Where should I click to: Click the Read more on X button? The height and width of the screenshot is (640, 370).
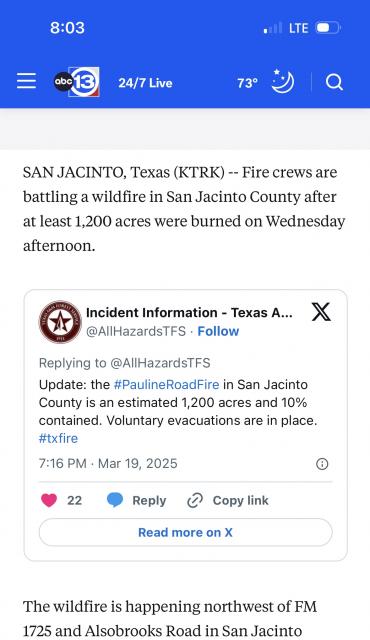(x=185, y=532)
